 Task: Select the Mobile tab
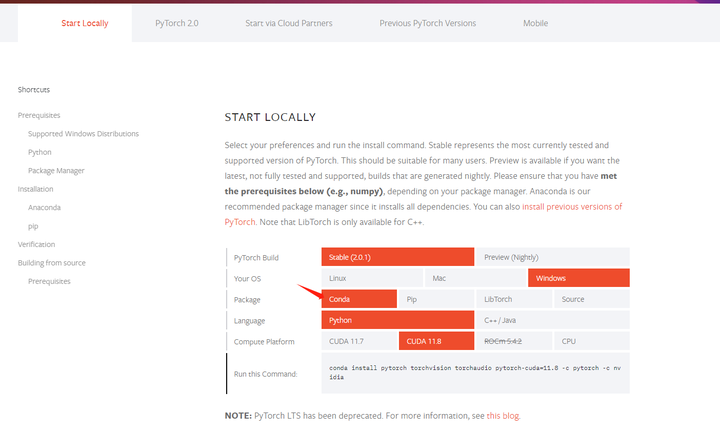535,22
